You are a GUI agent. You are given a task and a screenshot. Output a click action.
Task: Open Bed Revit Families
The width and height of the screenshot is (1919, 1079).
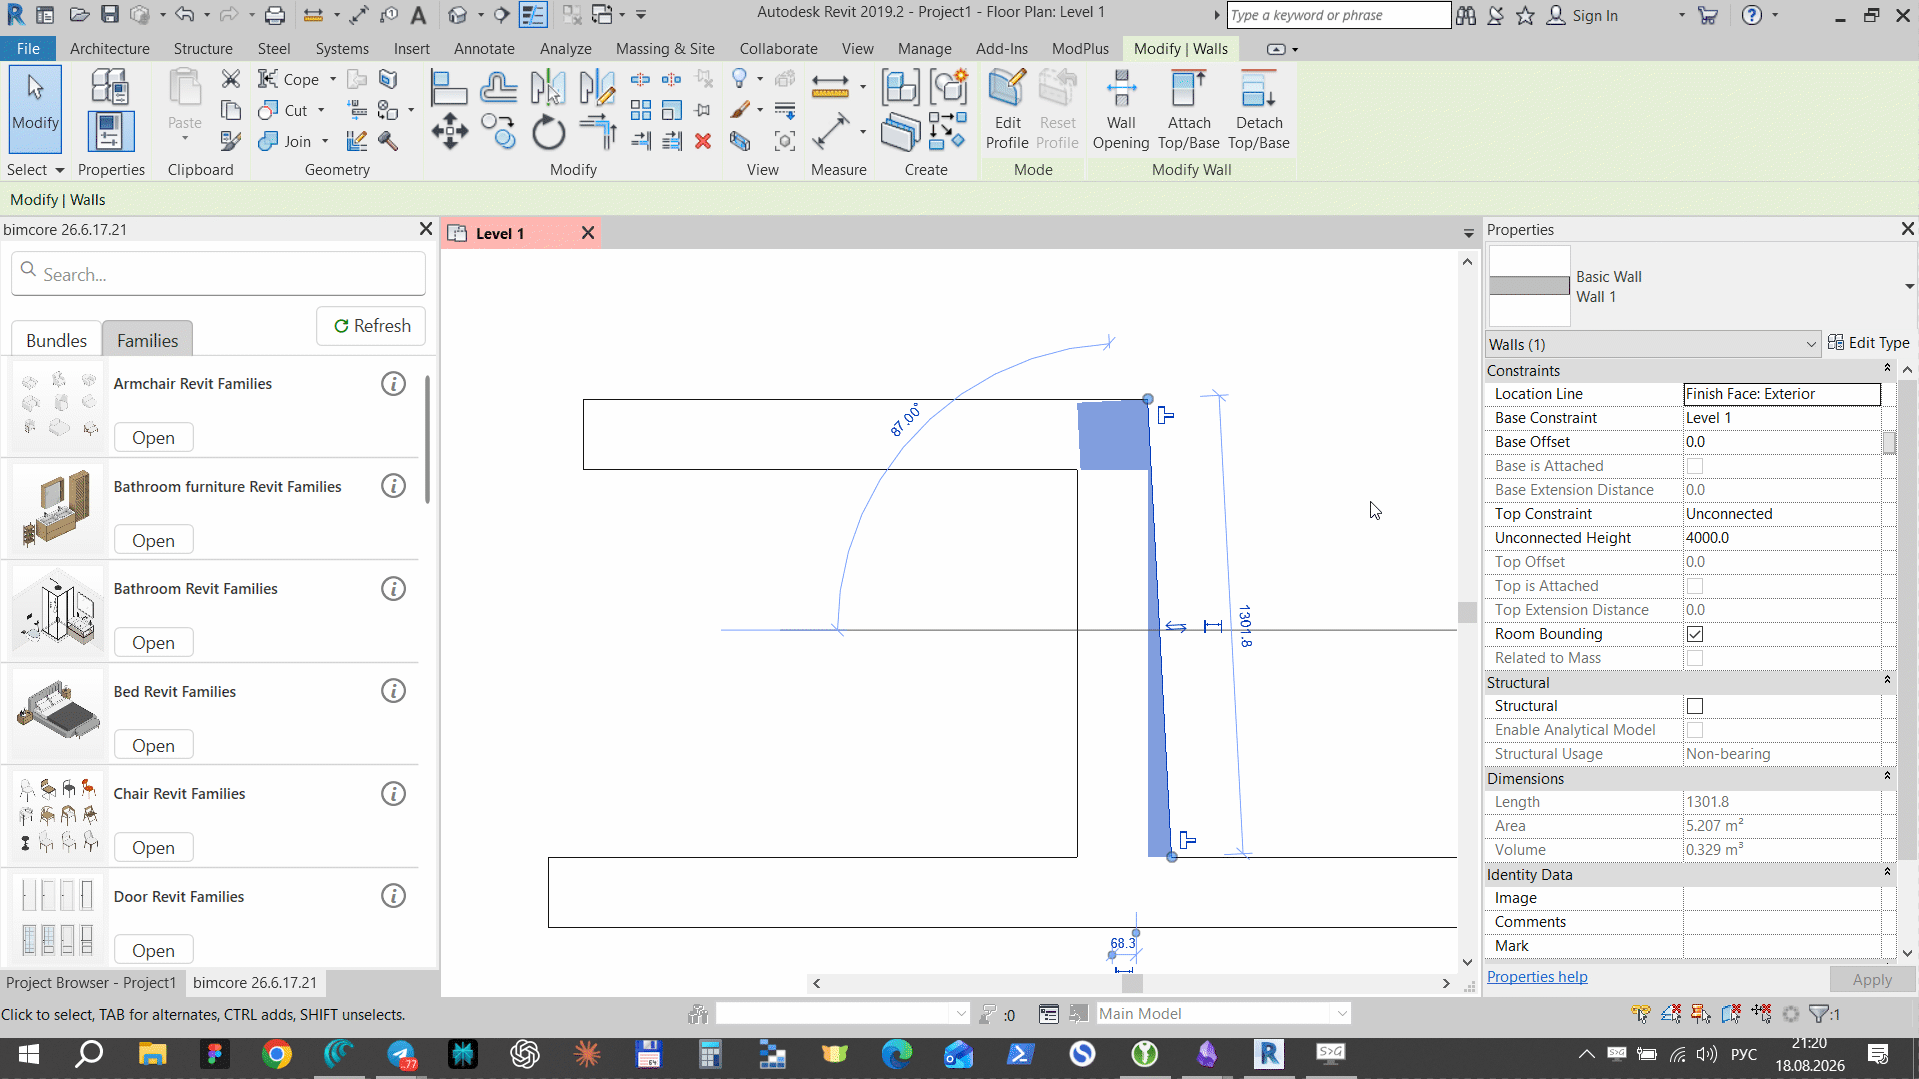[x=153, y=746]
